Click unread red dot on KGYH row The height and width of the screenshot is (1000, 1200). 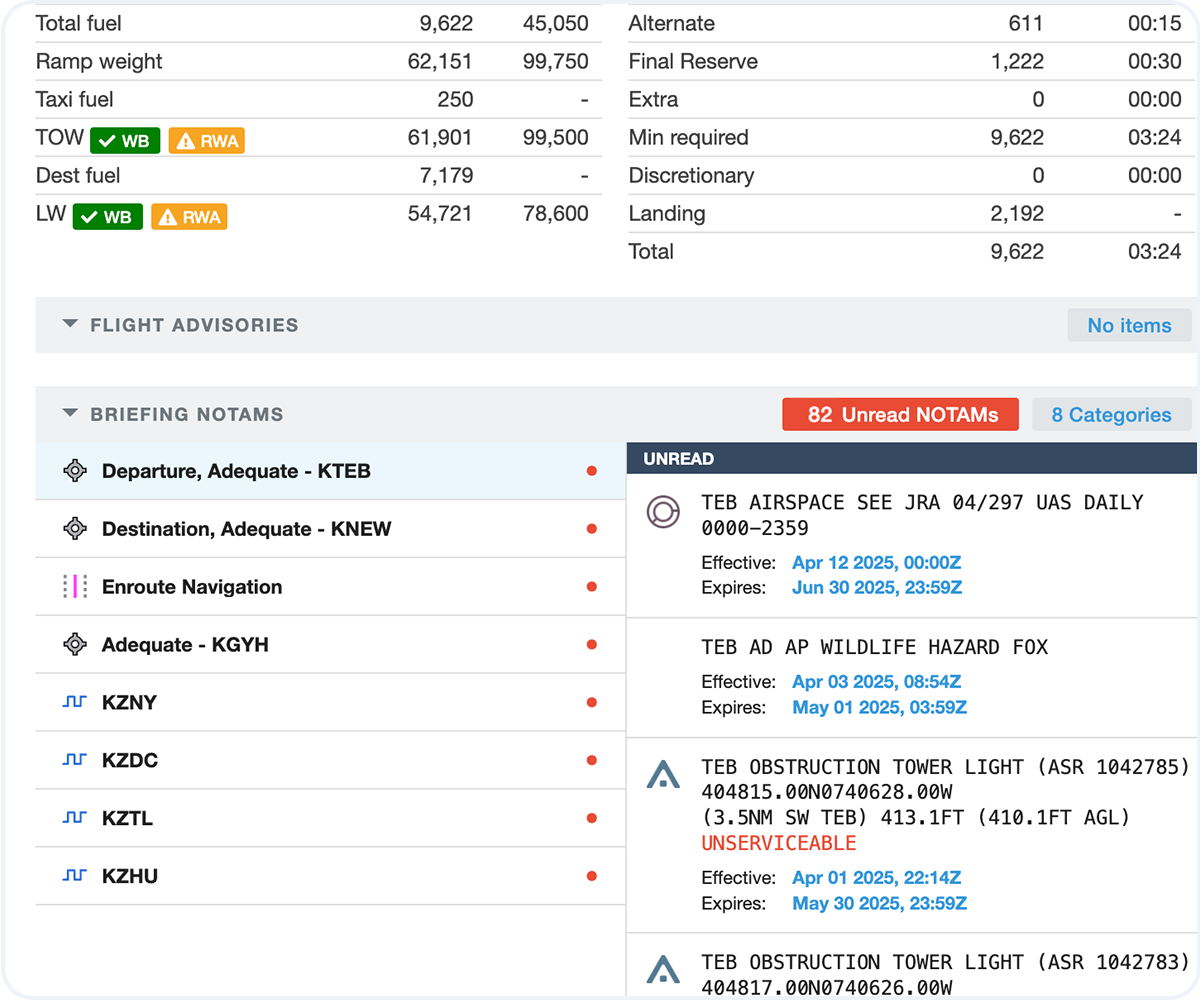tap(592, 645)
